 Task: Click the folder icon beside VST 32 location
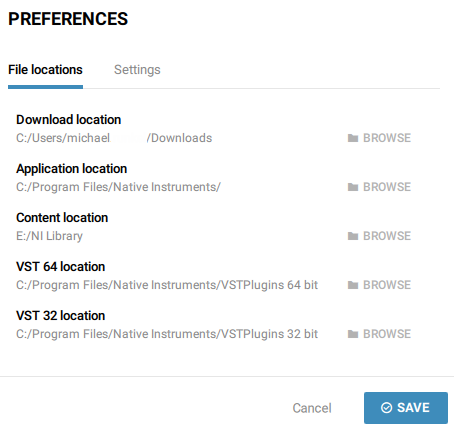click(x=353, y=334)
